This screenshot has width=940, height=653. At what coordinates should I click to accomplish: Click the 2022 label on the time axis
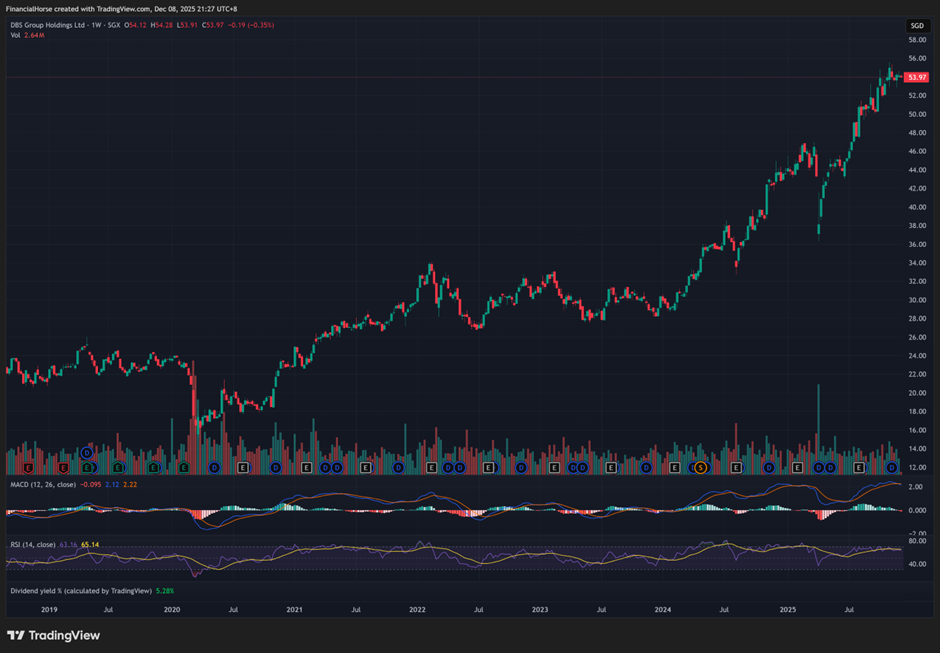[x=417, y=608]
